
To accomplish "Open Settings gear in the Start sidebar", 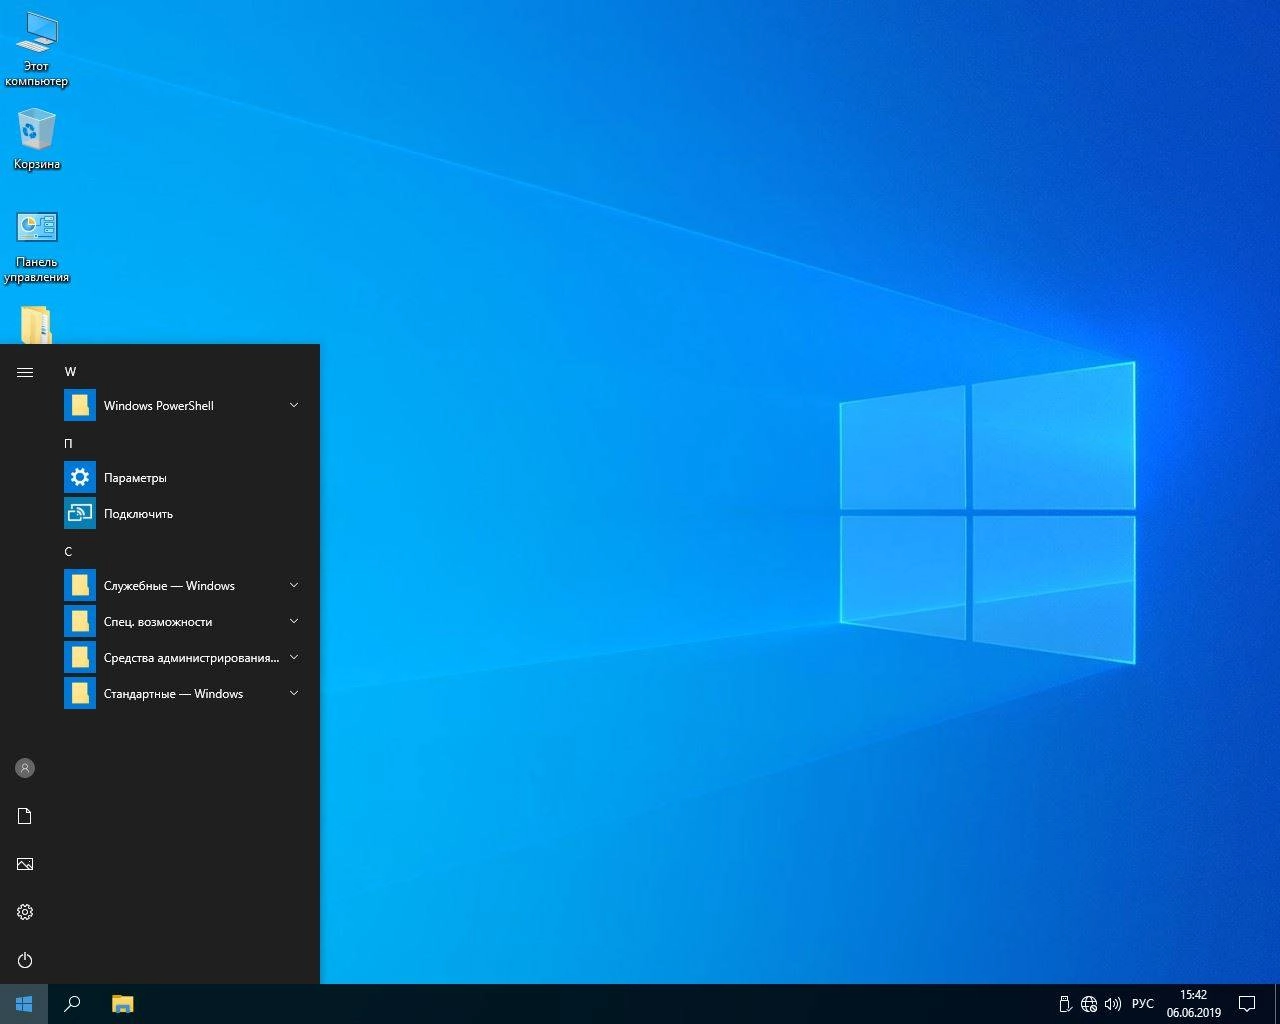I will (x=25, y=912).
